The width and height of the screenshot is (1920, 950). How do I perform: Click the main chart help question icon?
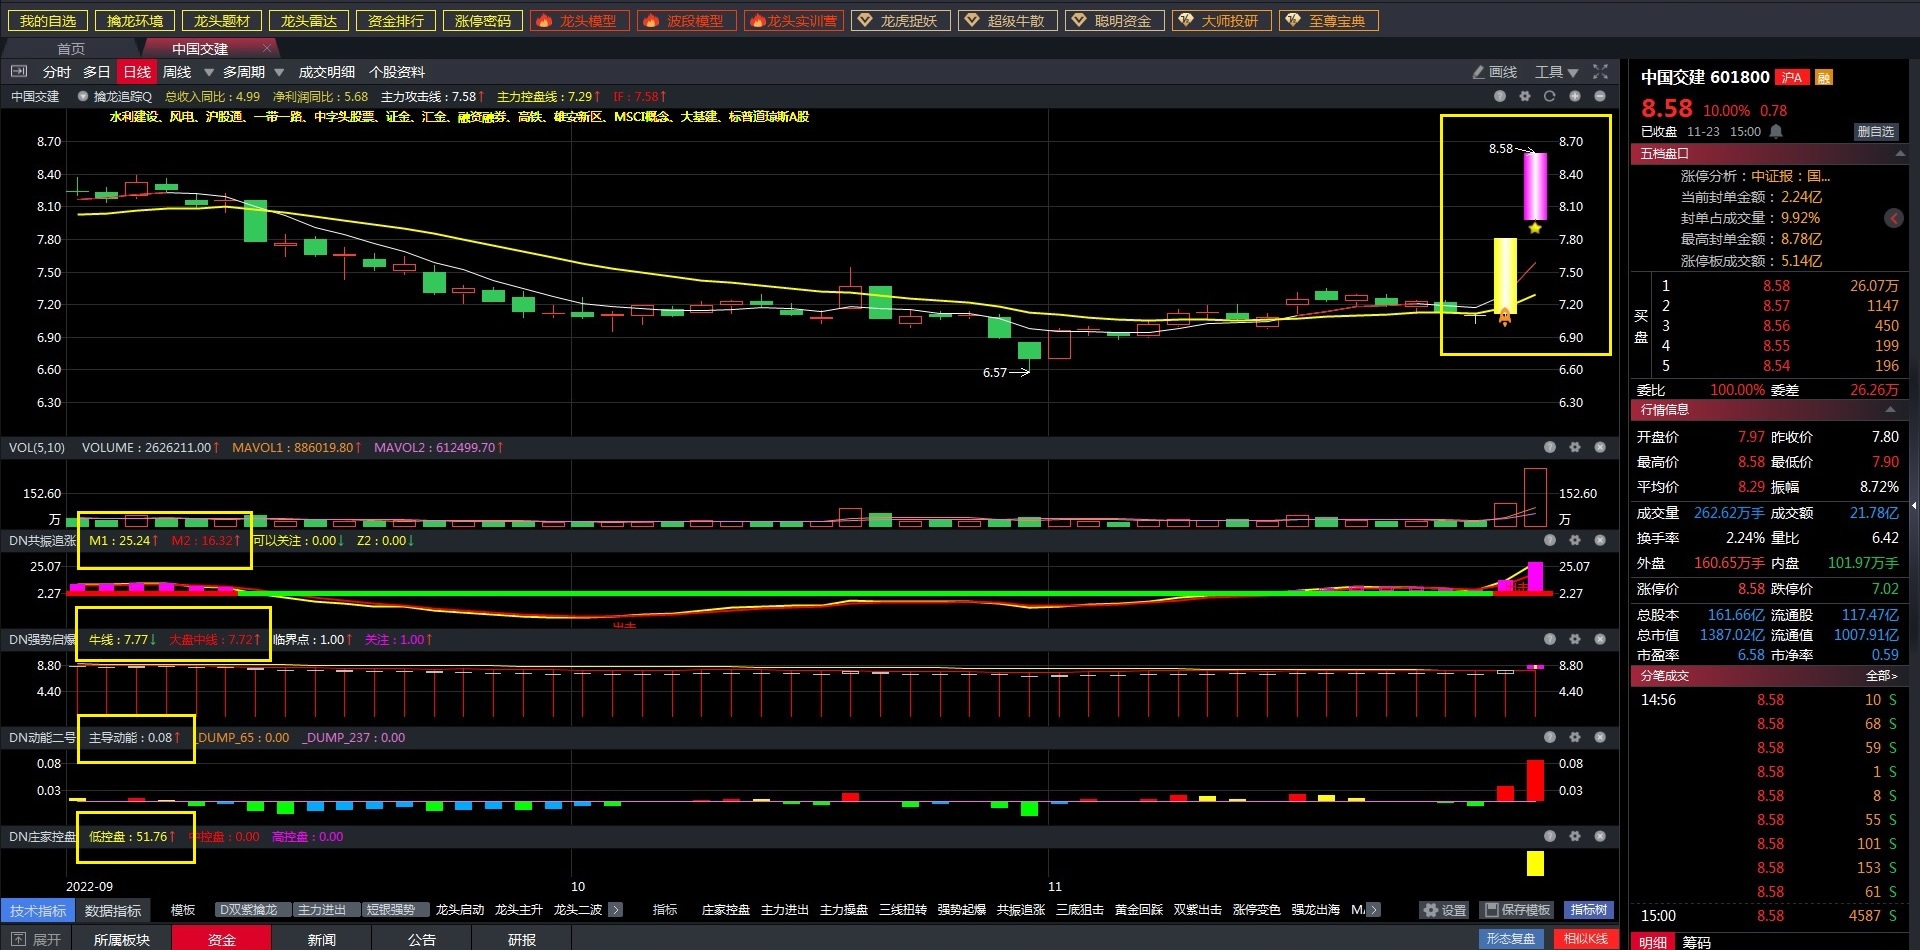[1499, 96]
